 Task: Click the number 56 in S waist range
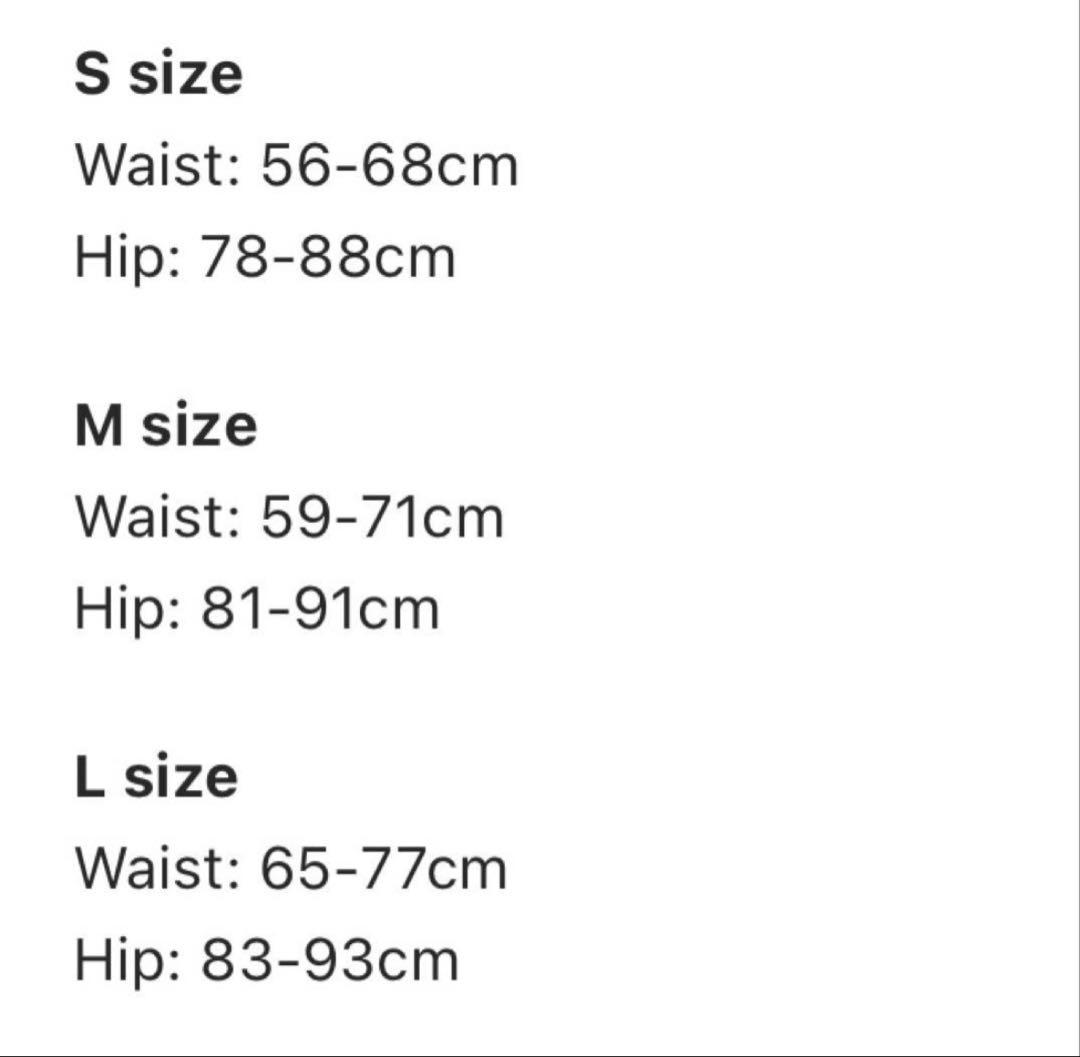tap(292, 166)
